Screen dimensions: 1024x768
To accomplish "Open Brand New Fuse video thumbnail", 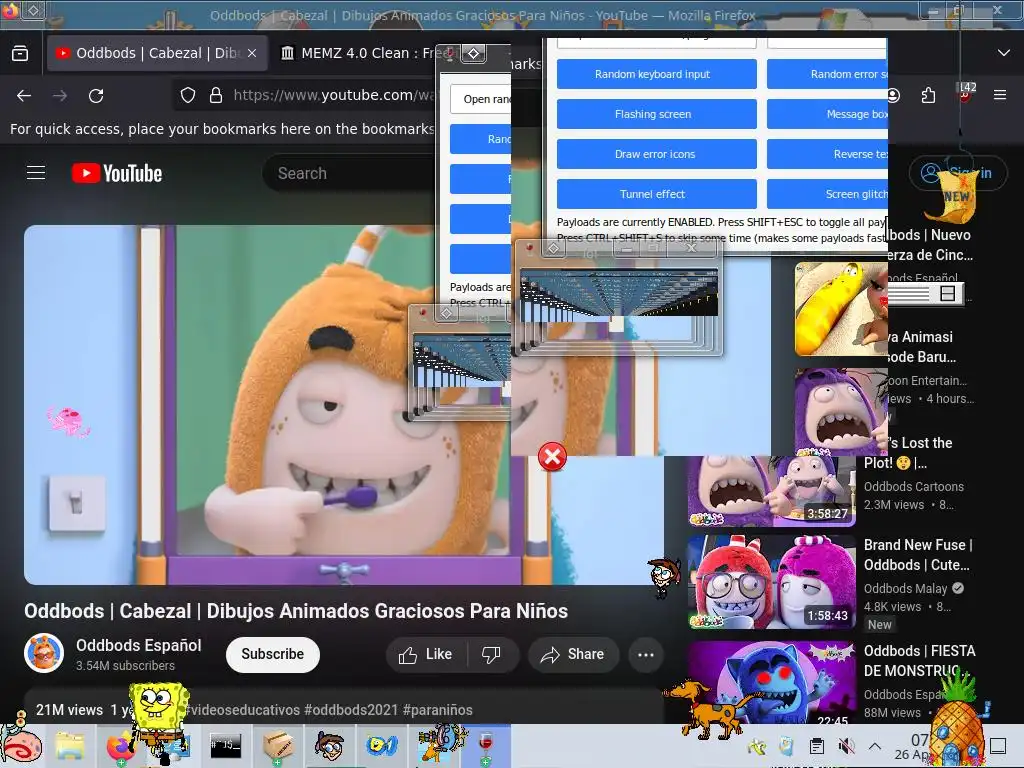I will click(x=771, y=581).
